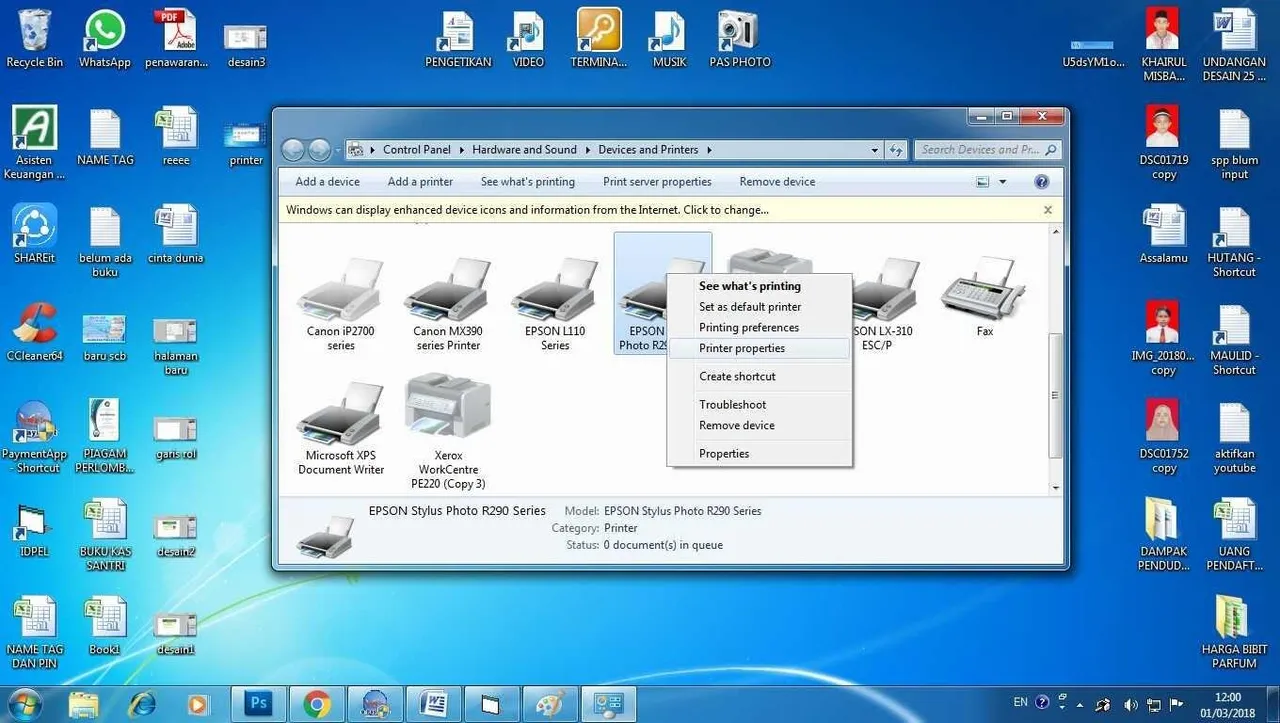Click the scrollbar down arrow in device list
This screenshot has width=1280, height=723.
point(1055,487)
